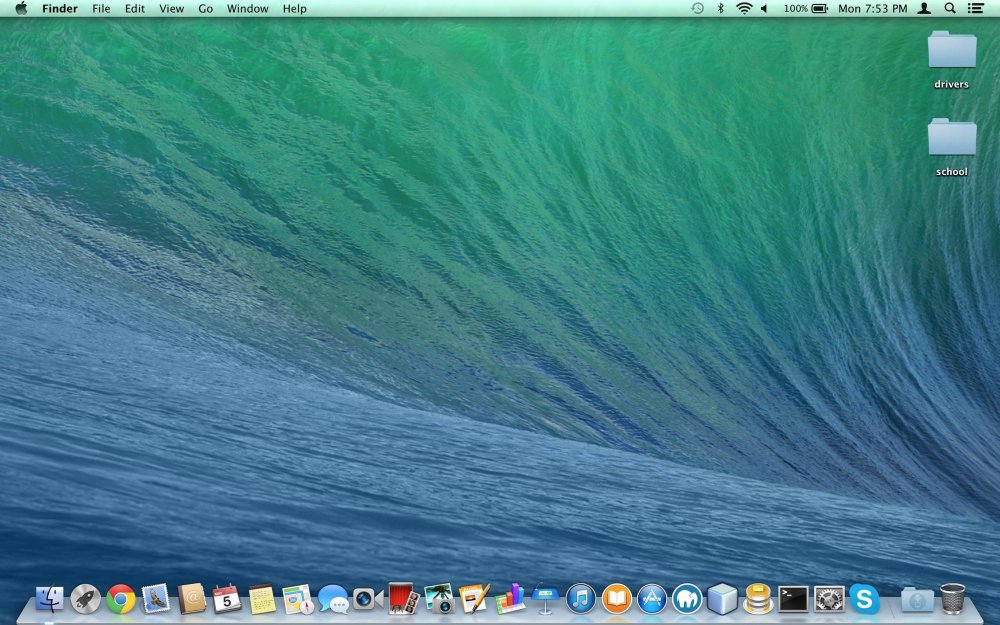The image size is (1000, 625).
Task: Open Skype in the dock
Action: click(x=864, y=599)
